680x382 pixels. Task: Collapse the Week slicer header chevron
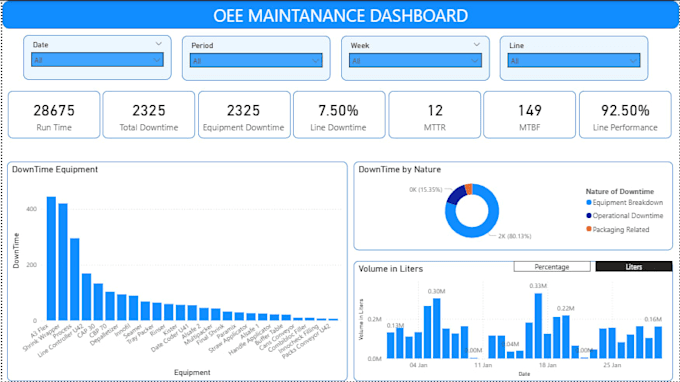click(477, 44)
